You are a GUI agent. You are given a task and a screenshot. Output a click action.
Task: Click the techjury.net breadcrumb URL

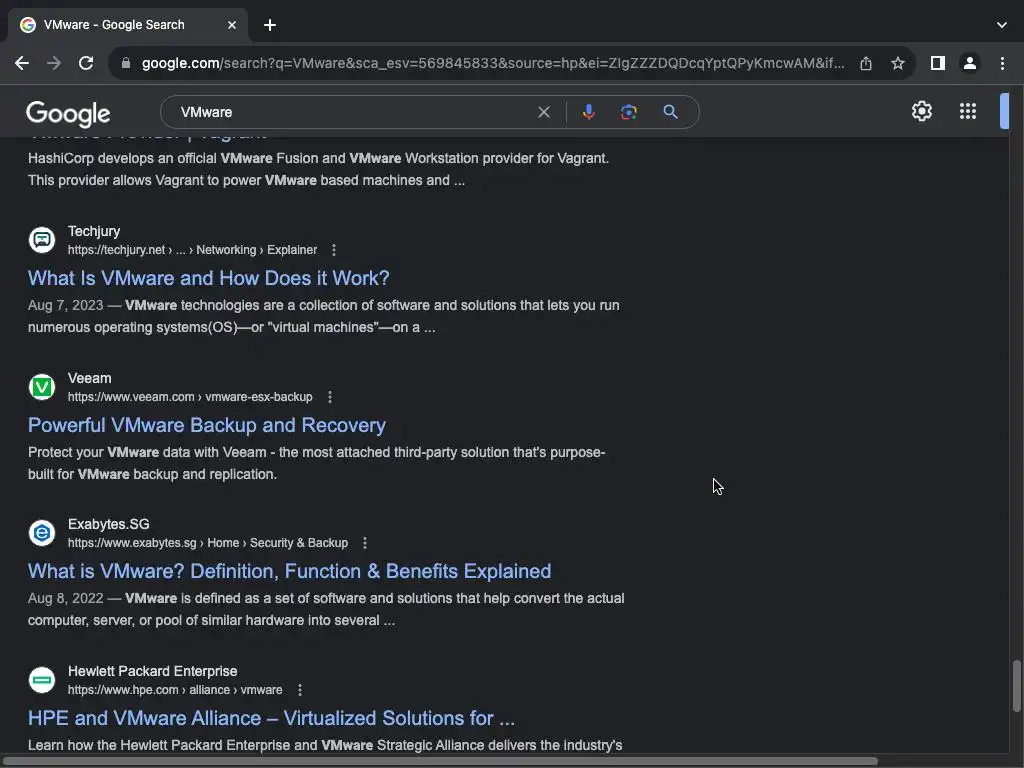[192, 250]
